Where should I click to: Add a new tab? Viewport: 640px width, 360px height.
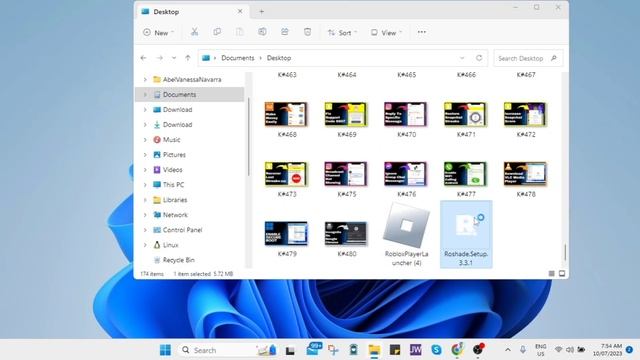pyautogui.click(x=262, y=12)
